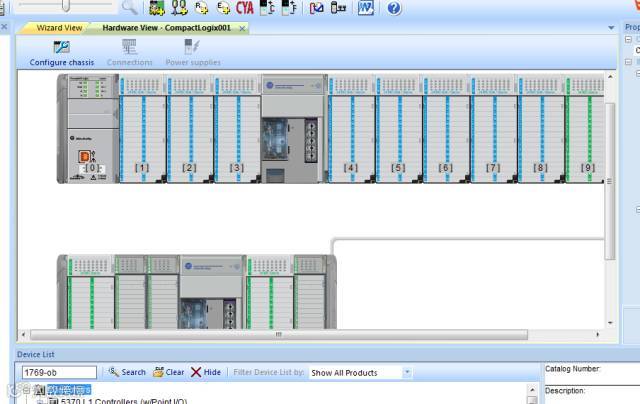640x404 pixels.
Task: Click the Clear button in Device List
Action: click(169, 372)
